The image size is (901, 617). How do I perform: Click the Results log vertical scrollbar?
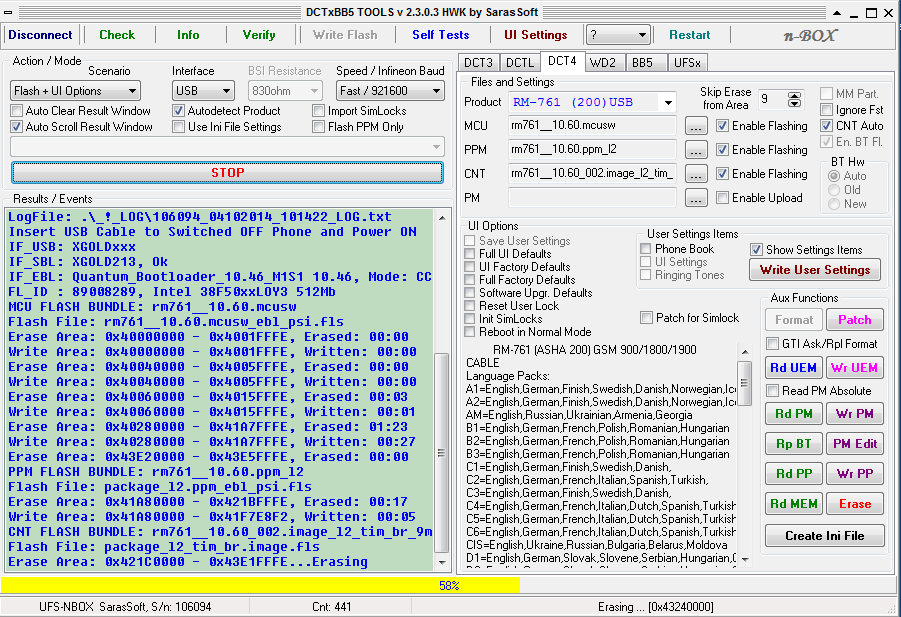[x=442, y=390]
